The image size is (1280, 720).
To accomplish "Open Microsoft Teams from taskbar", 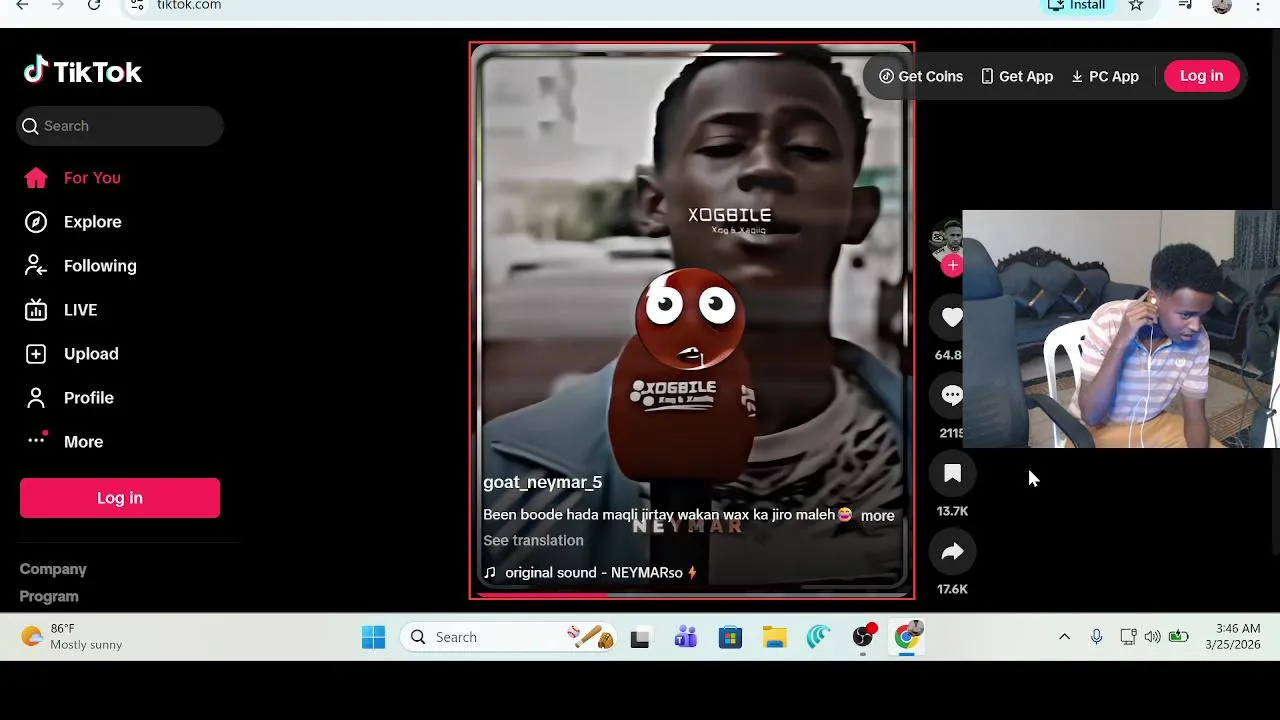I will click(685, 637).
